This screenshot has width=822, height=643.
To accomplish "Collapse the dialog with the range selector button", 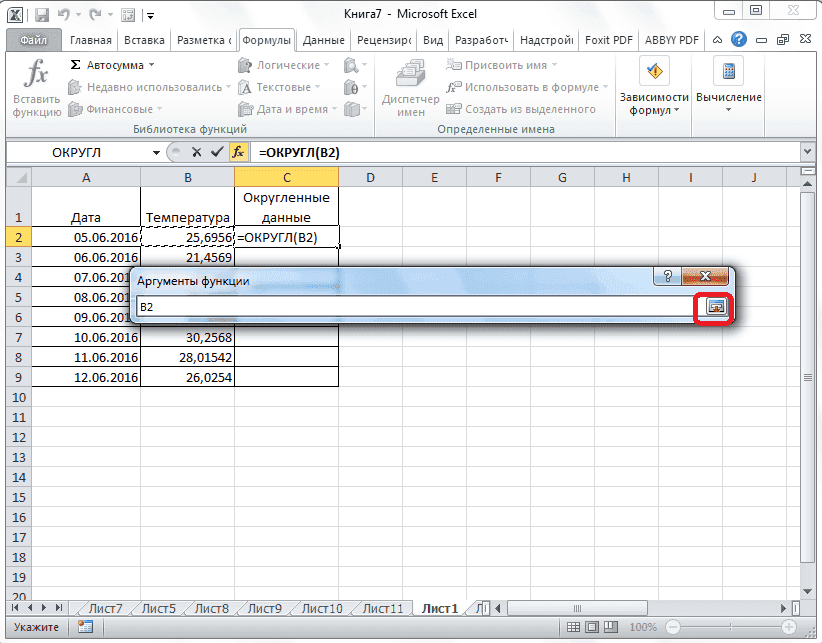I will pyautogui.click(x=716, y=308).
